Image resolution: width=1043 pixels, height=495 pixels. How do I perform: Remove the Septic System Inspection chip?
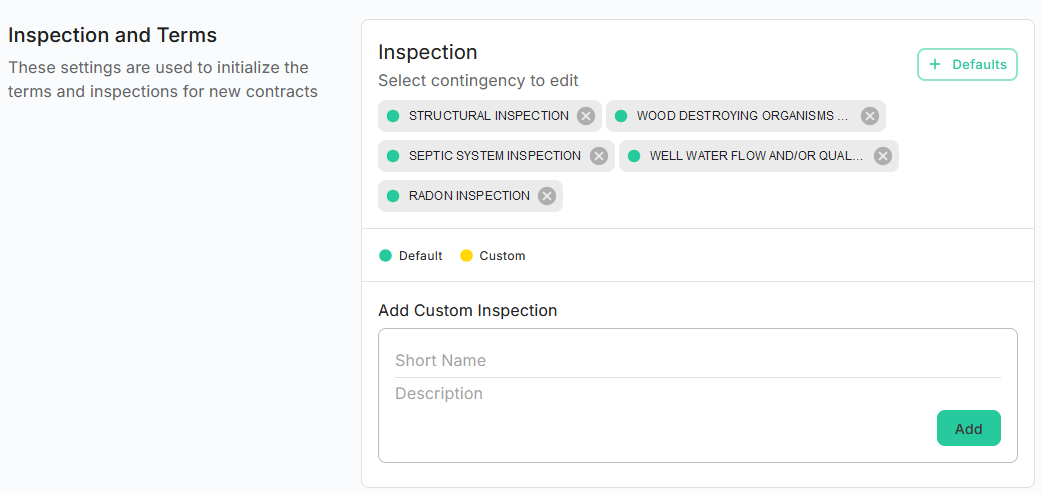click(x=599, y=156)
